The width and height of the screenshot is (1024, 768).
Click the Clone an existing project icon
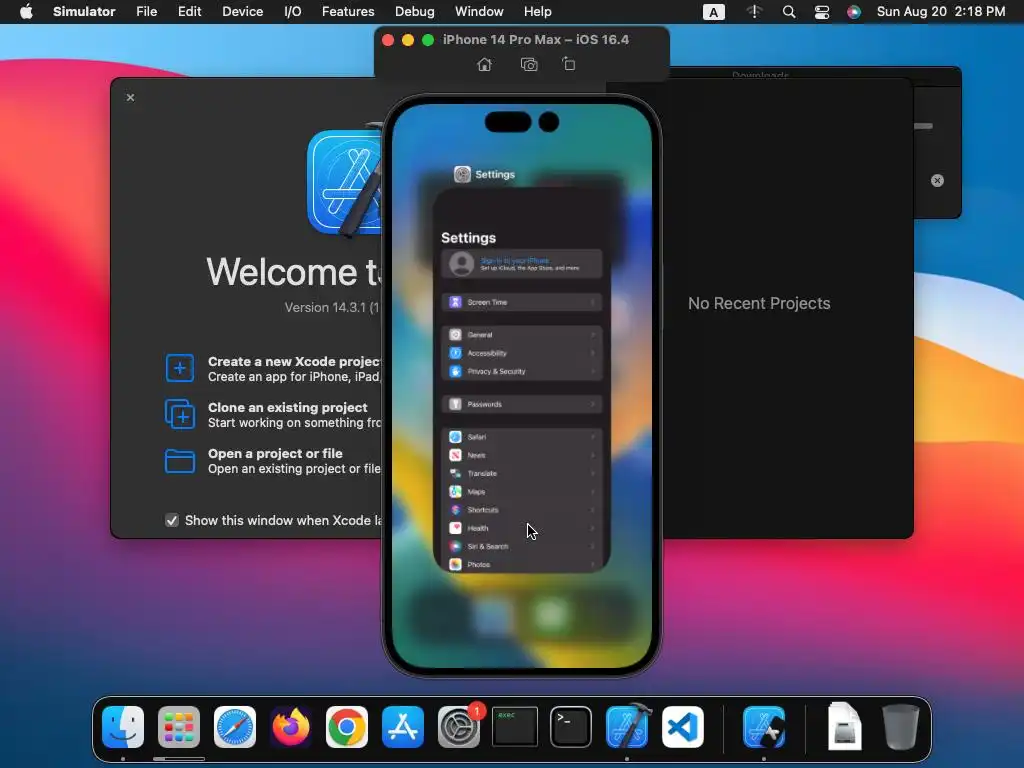coord(180,414)
